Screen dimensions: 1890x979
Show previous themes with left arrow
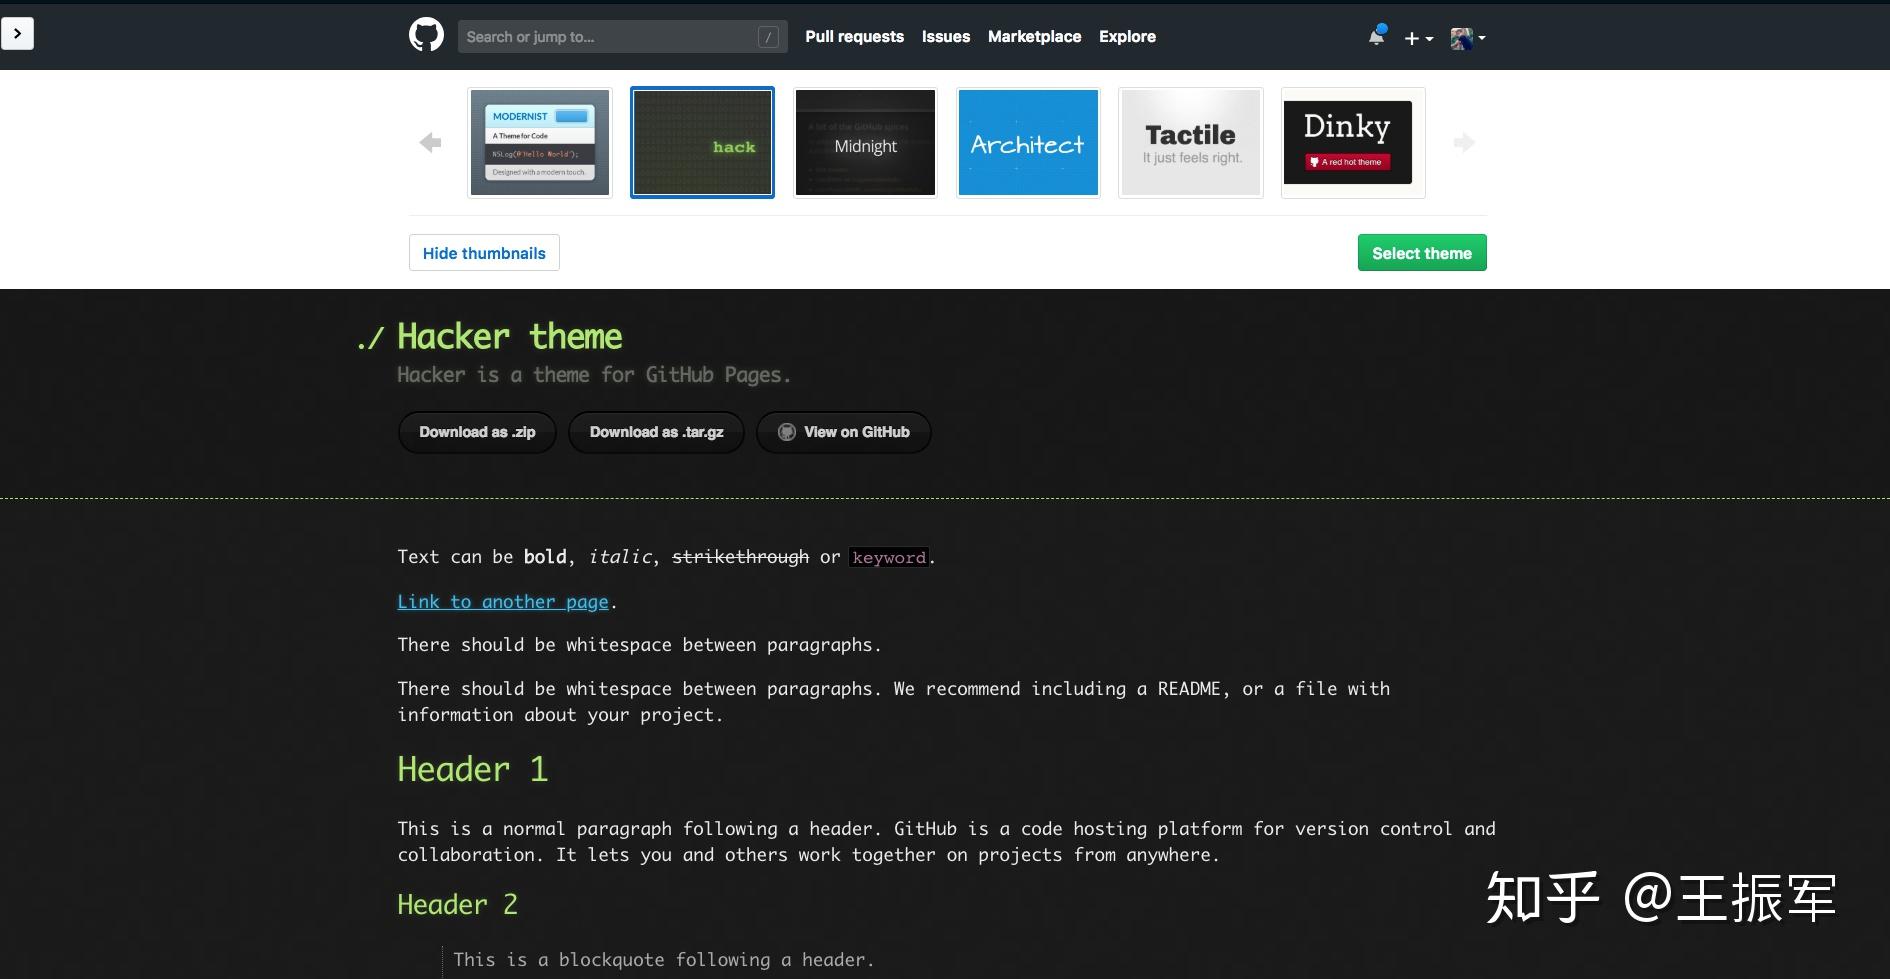coord(430,143)
